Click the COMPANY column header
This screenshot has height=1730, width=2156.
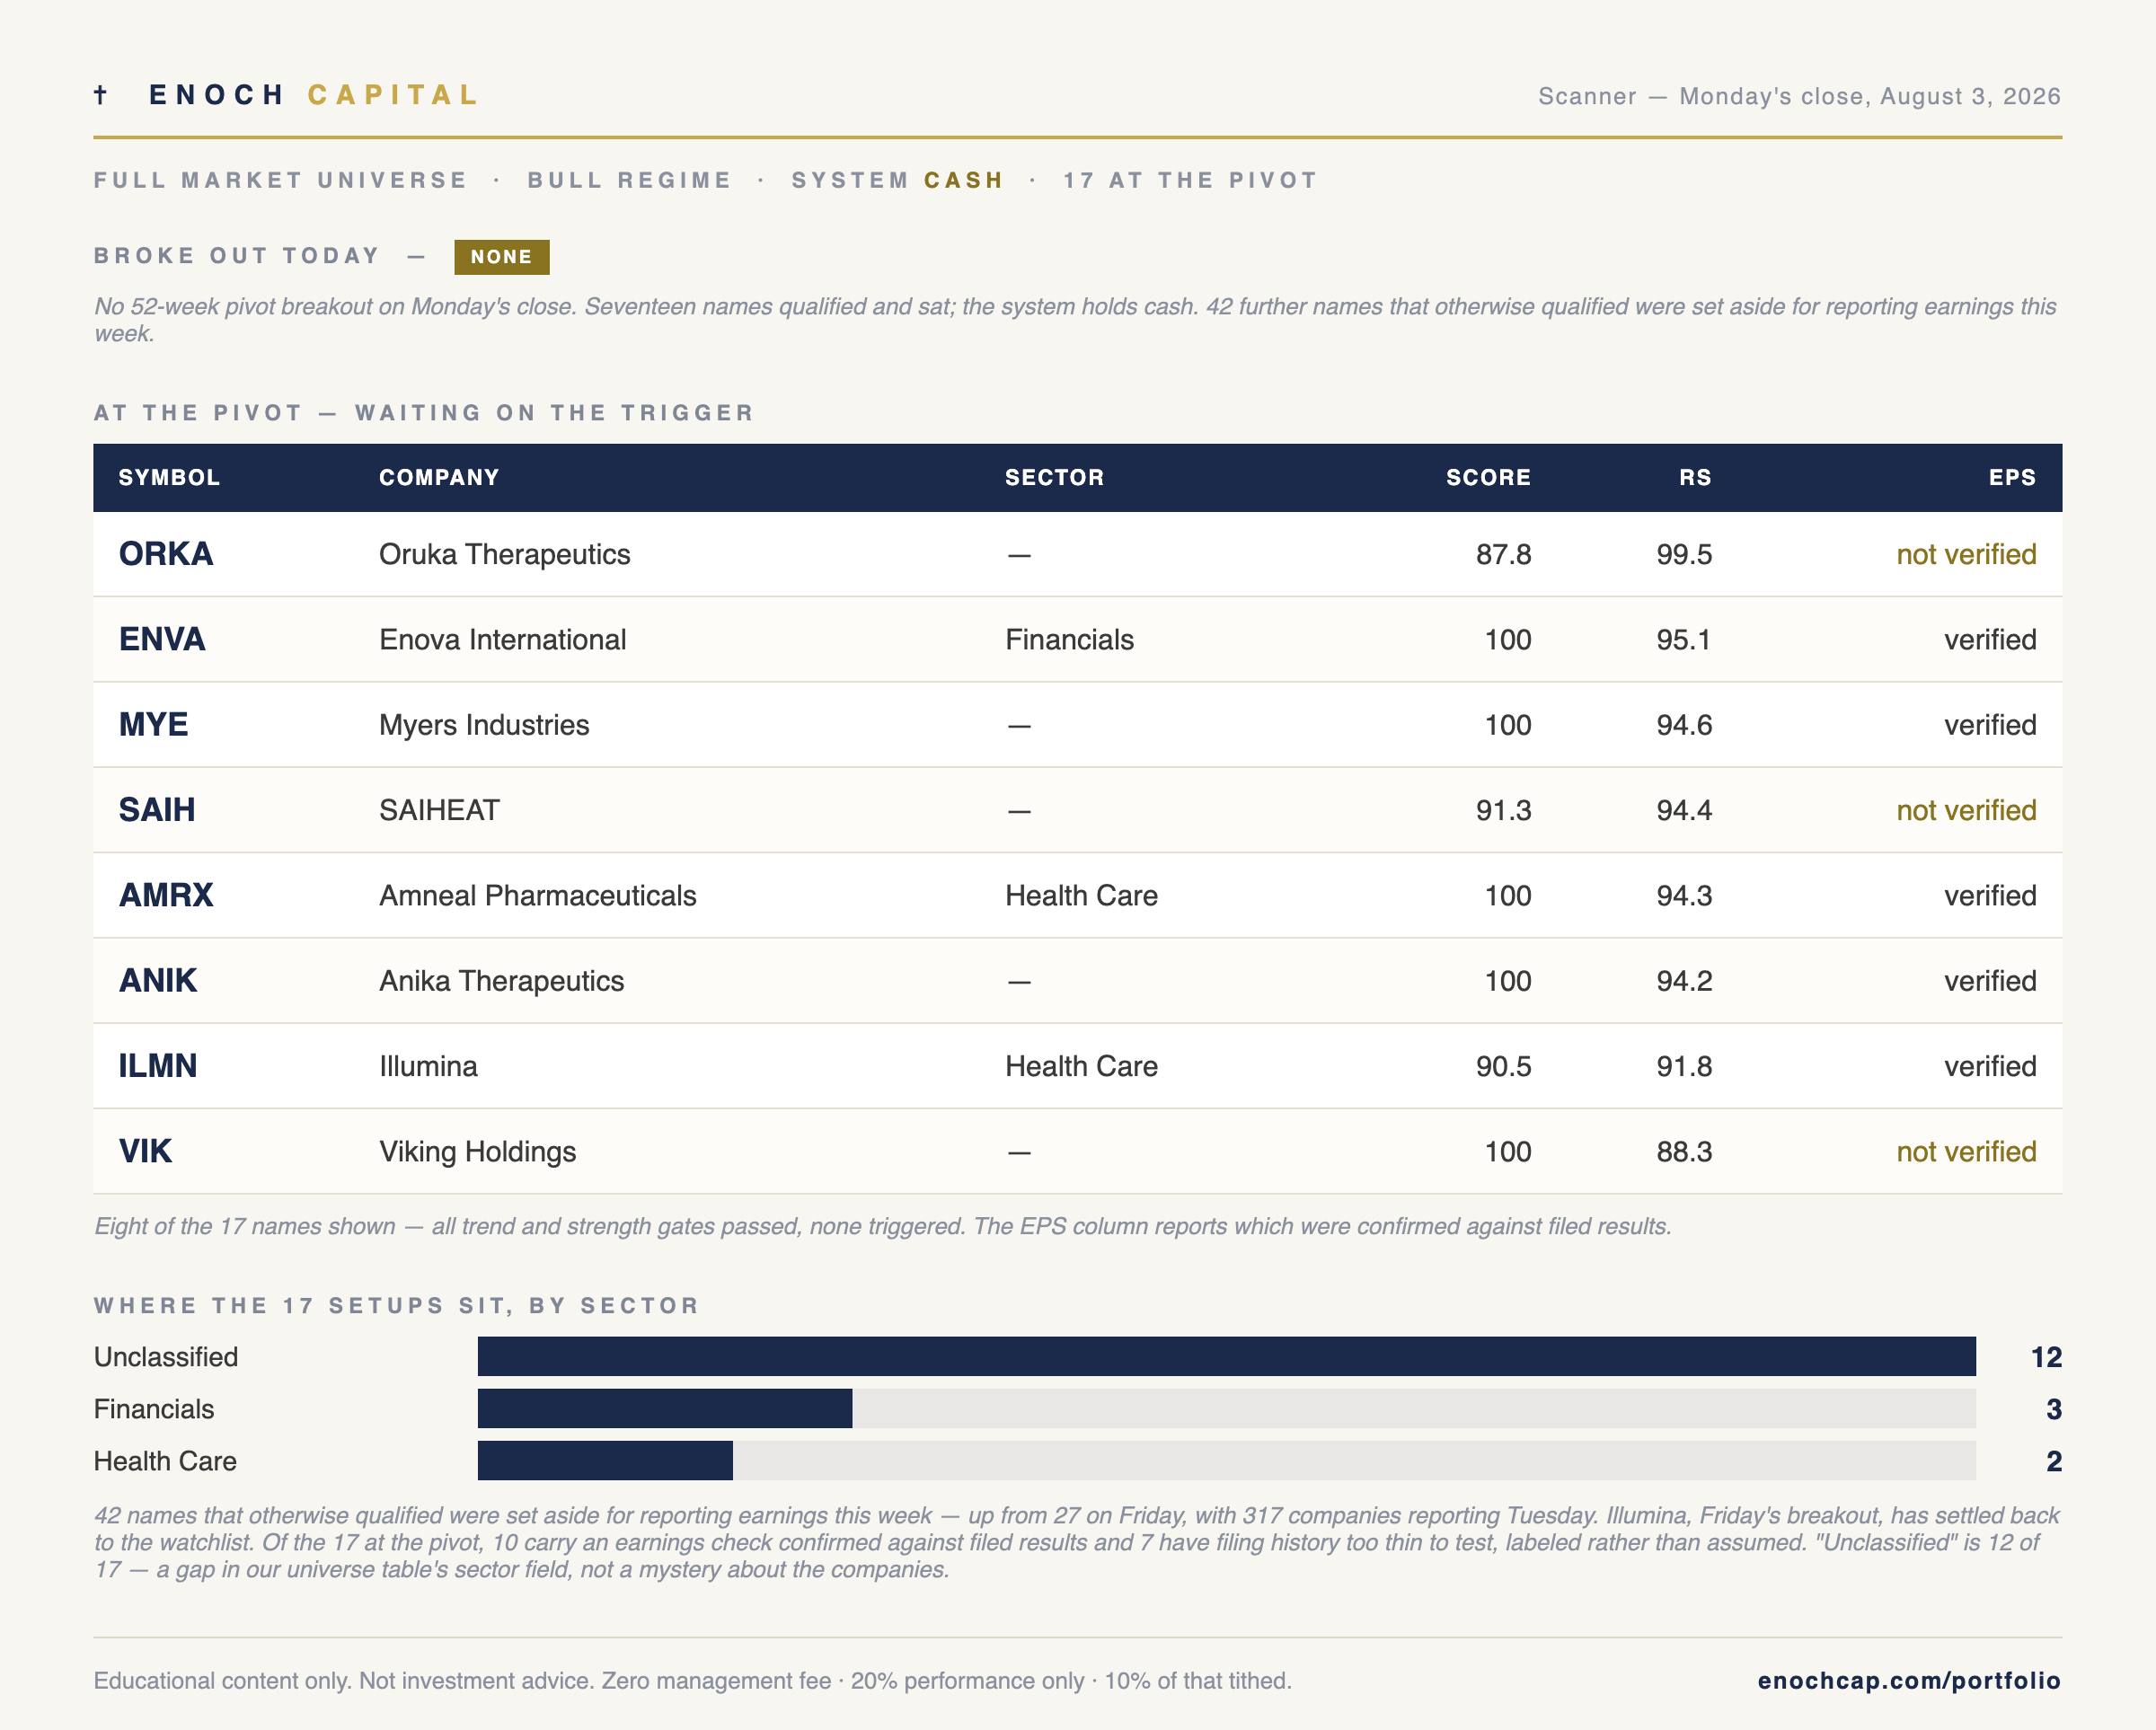(439, 477)
